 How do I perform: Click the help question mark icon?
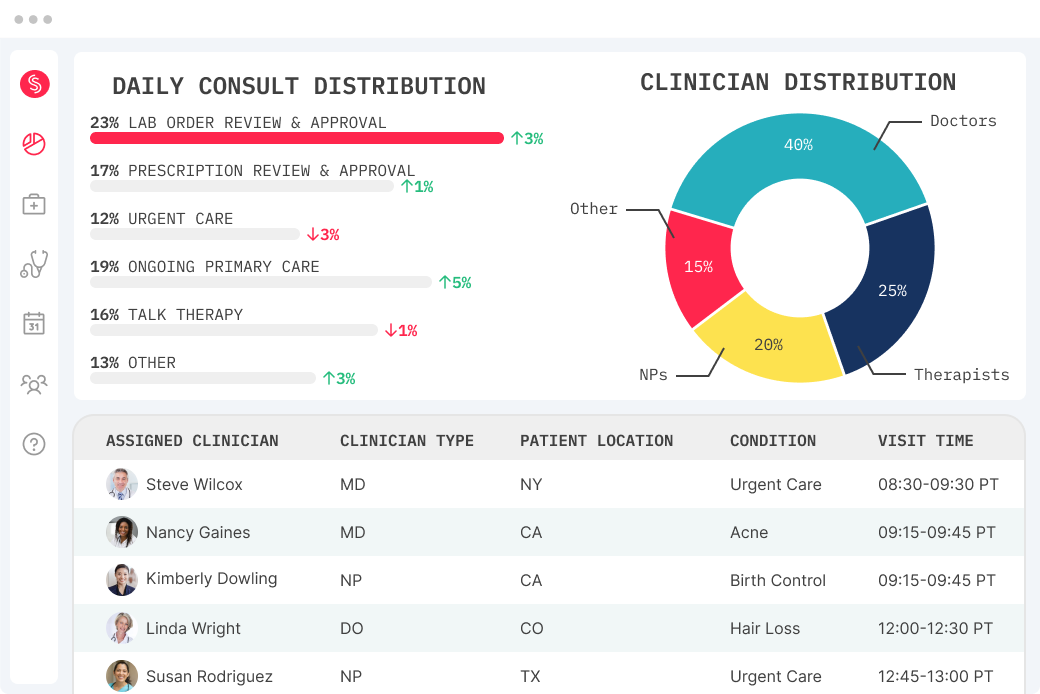tap(34, 443)
